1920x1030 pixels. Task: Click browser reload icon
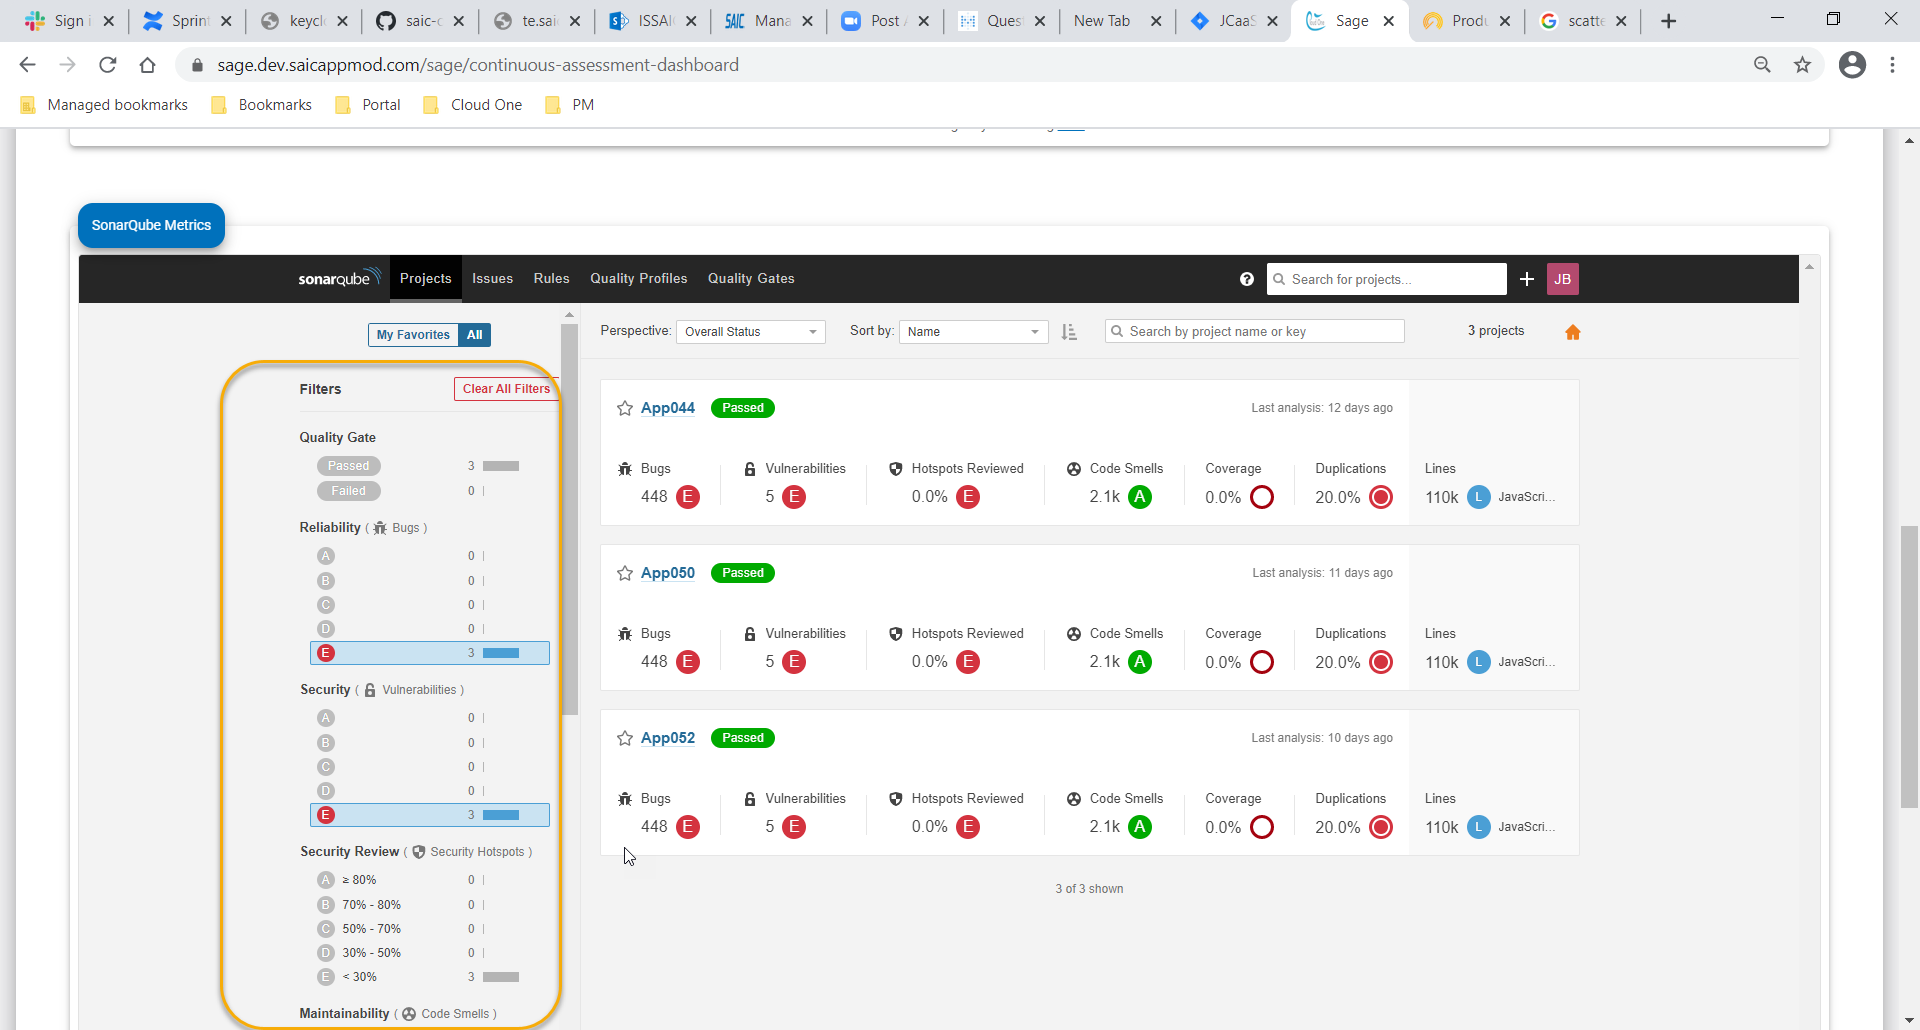[108, 65]
